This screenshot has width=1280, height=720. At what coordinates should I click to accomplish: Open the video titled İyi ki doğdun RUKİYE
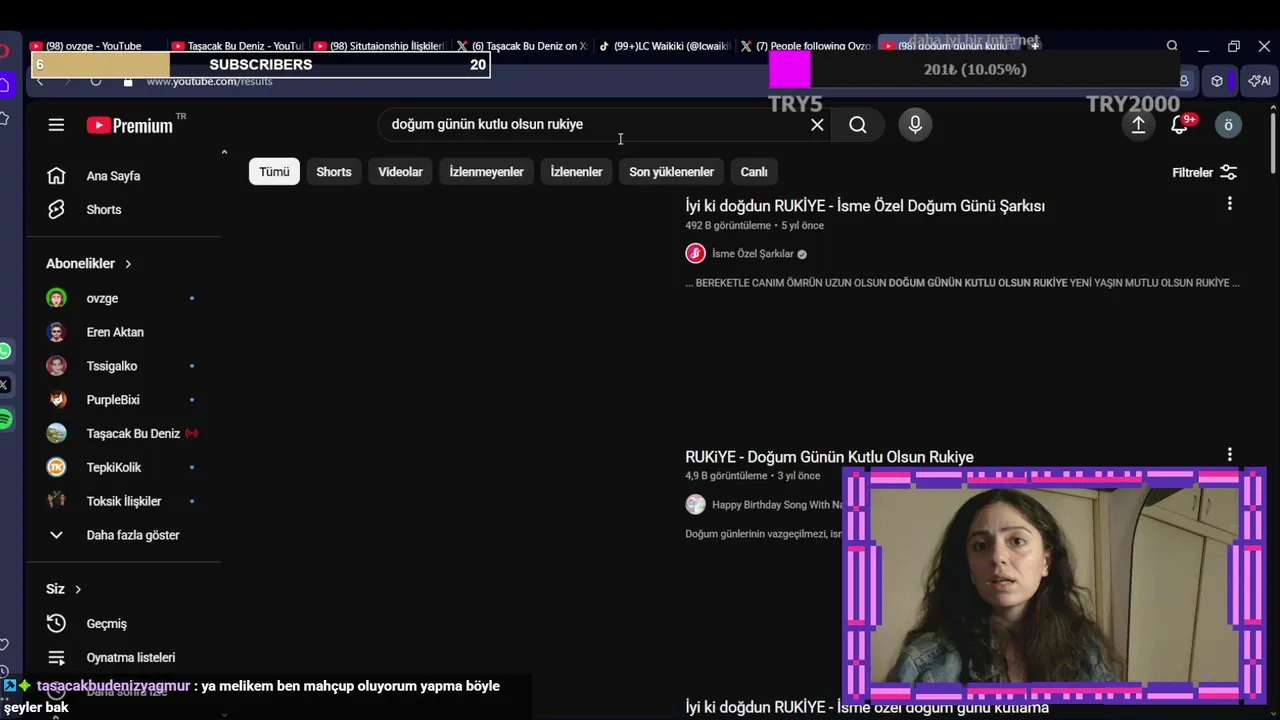click(x=865, y=206)
